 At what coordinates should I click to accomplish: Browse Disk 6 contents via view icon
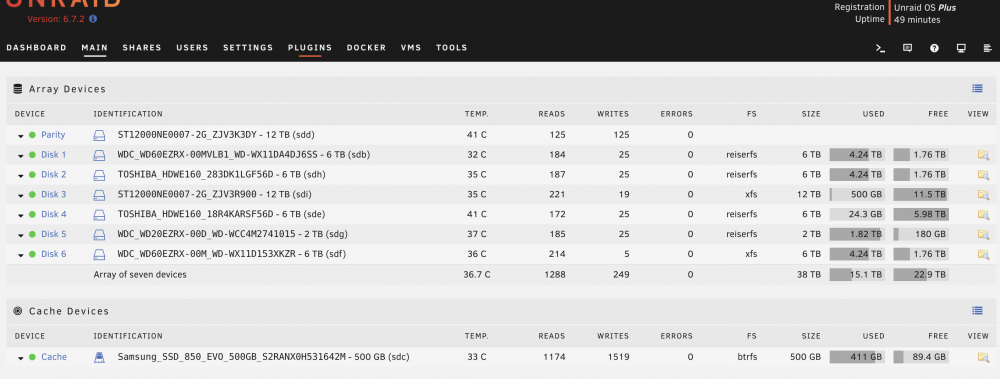(983, 254)
